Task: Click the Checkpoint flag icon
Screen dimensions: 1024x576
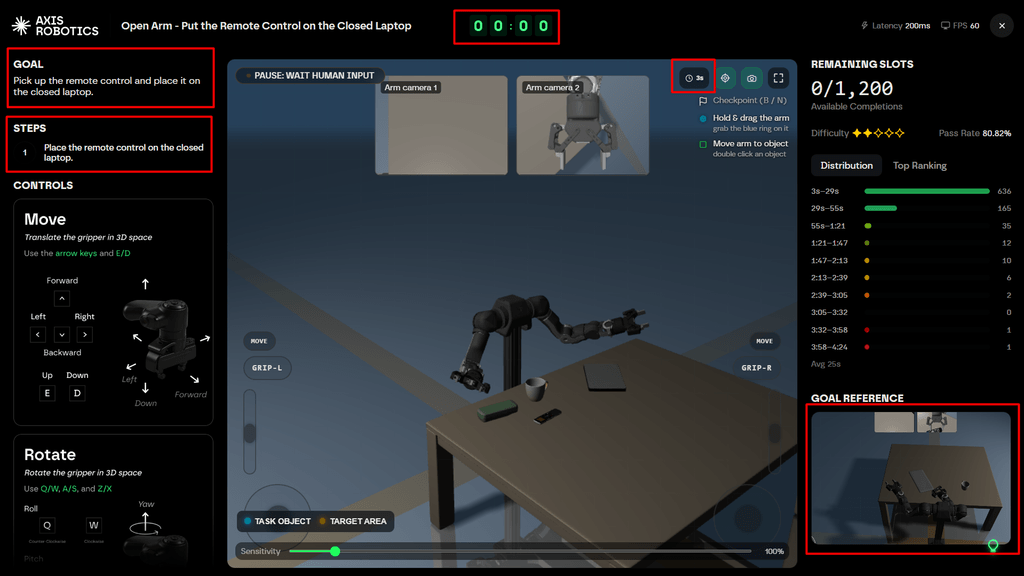Action: point(703,101)
